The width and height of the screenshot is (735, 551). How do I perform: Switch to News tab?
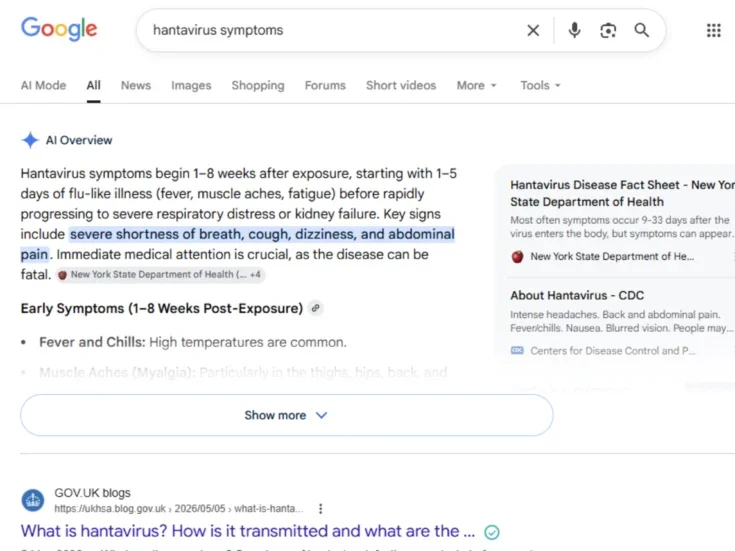(136, 85)
